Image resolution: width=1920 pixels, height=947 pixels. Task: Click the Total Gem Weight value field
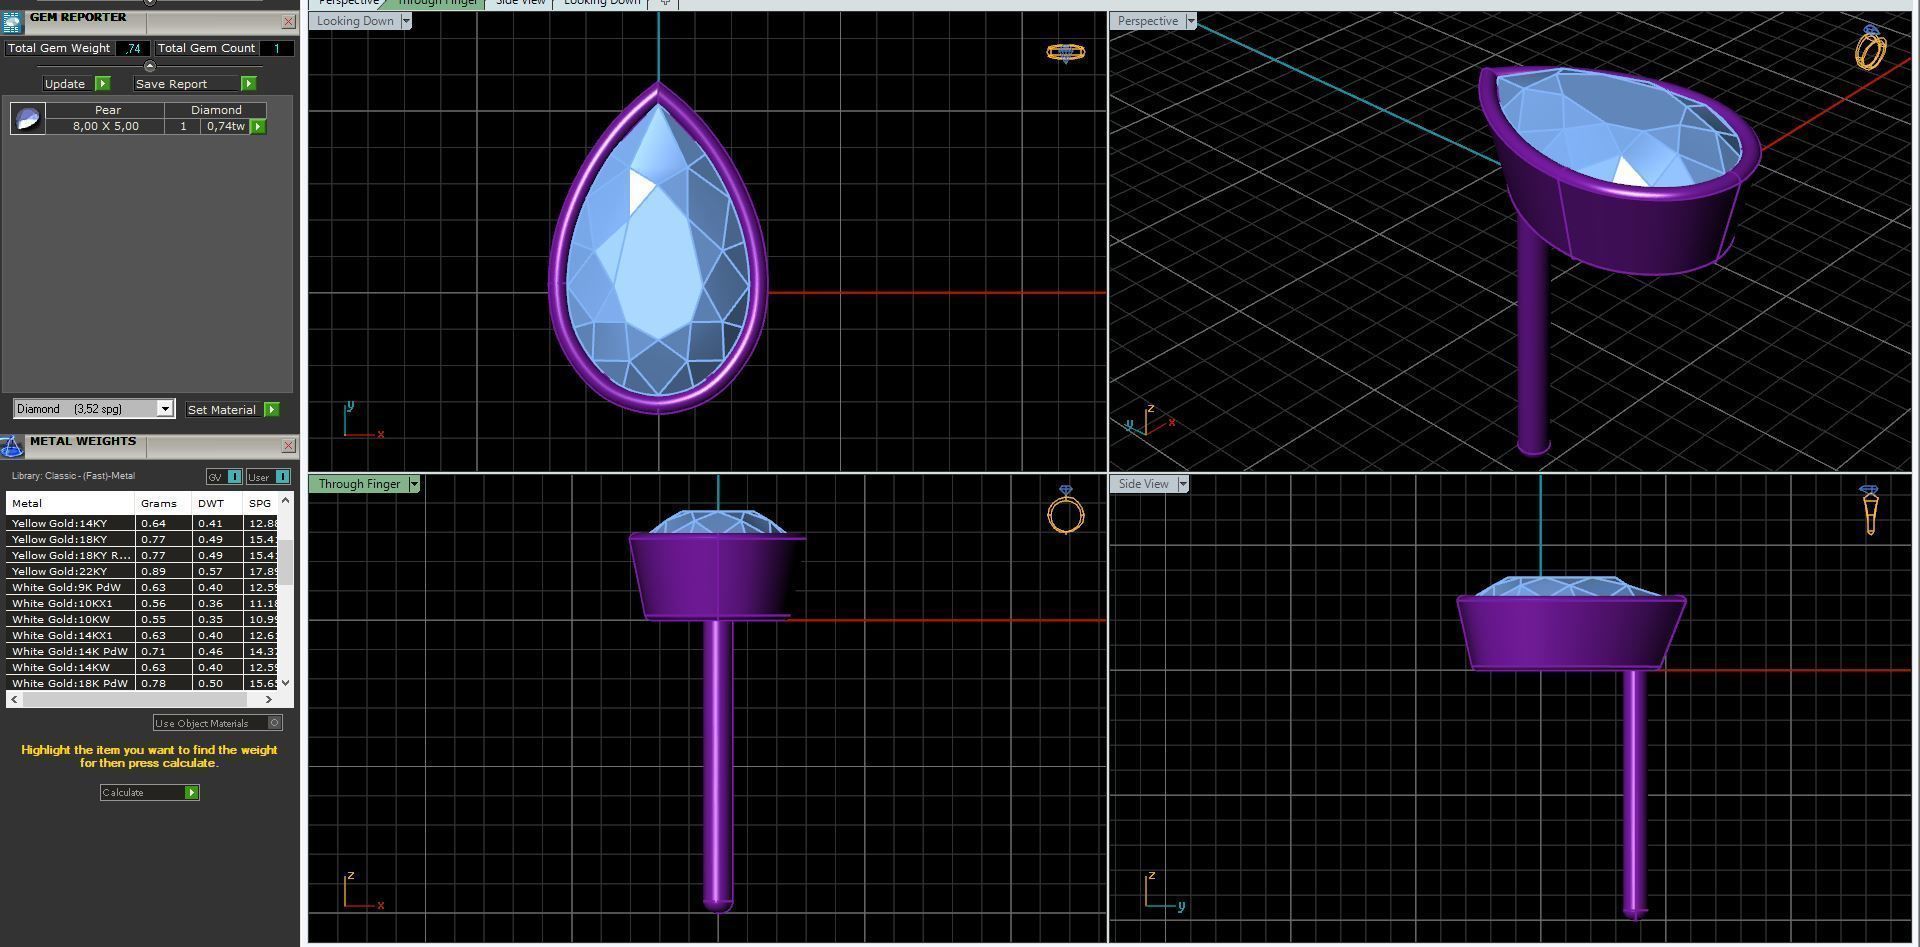pos(134,48)
